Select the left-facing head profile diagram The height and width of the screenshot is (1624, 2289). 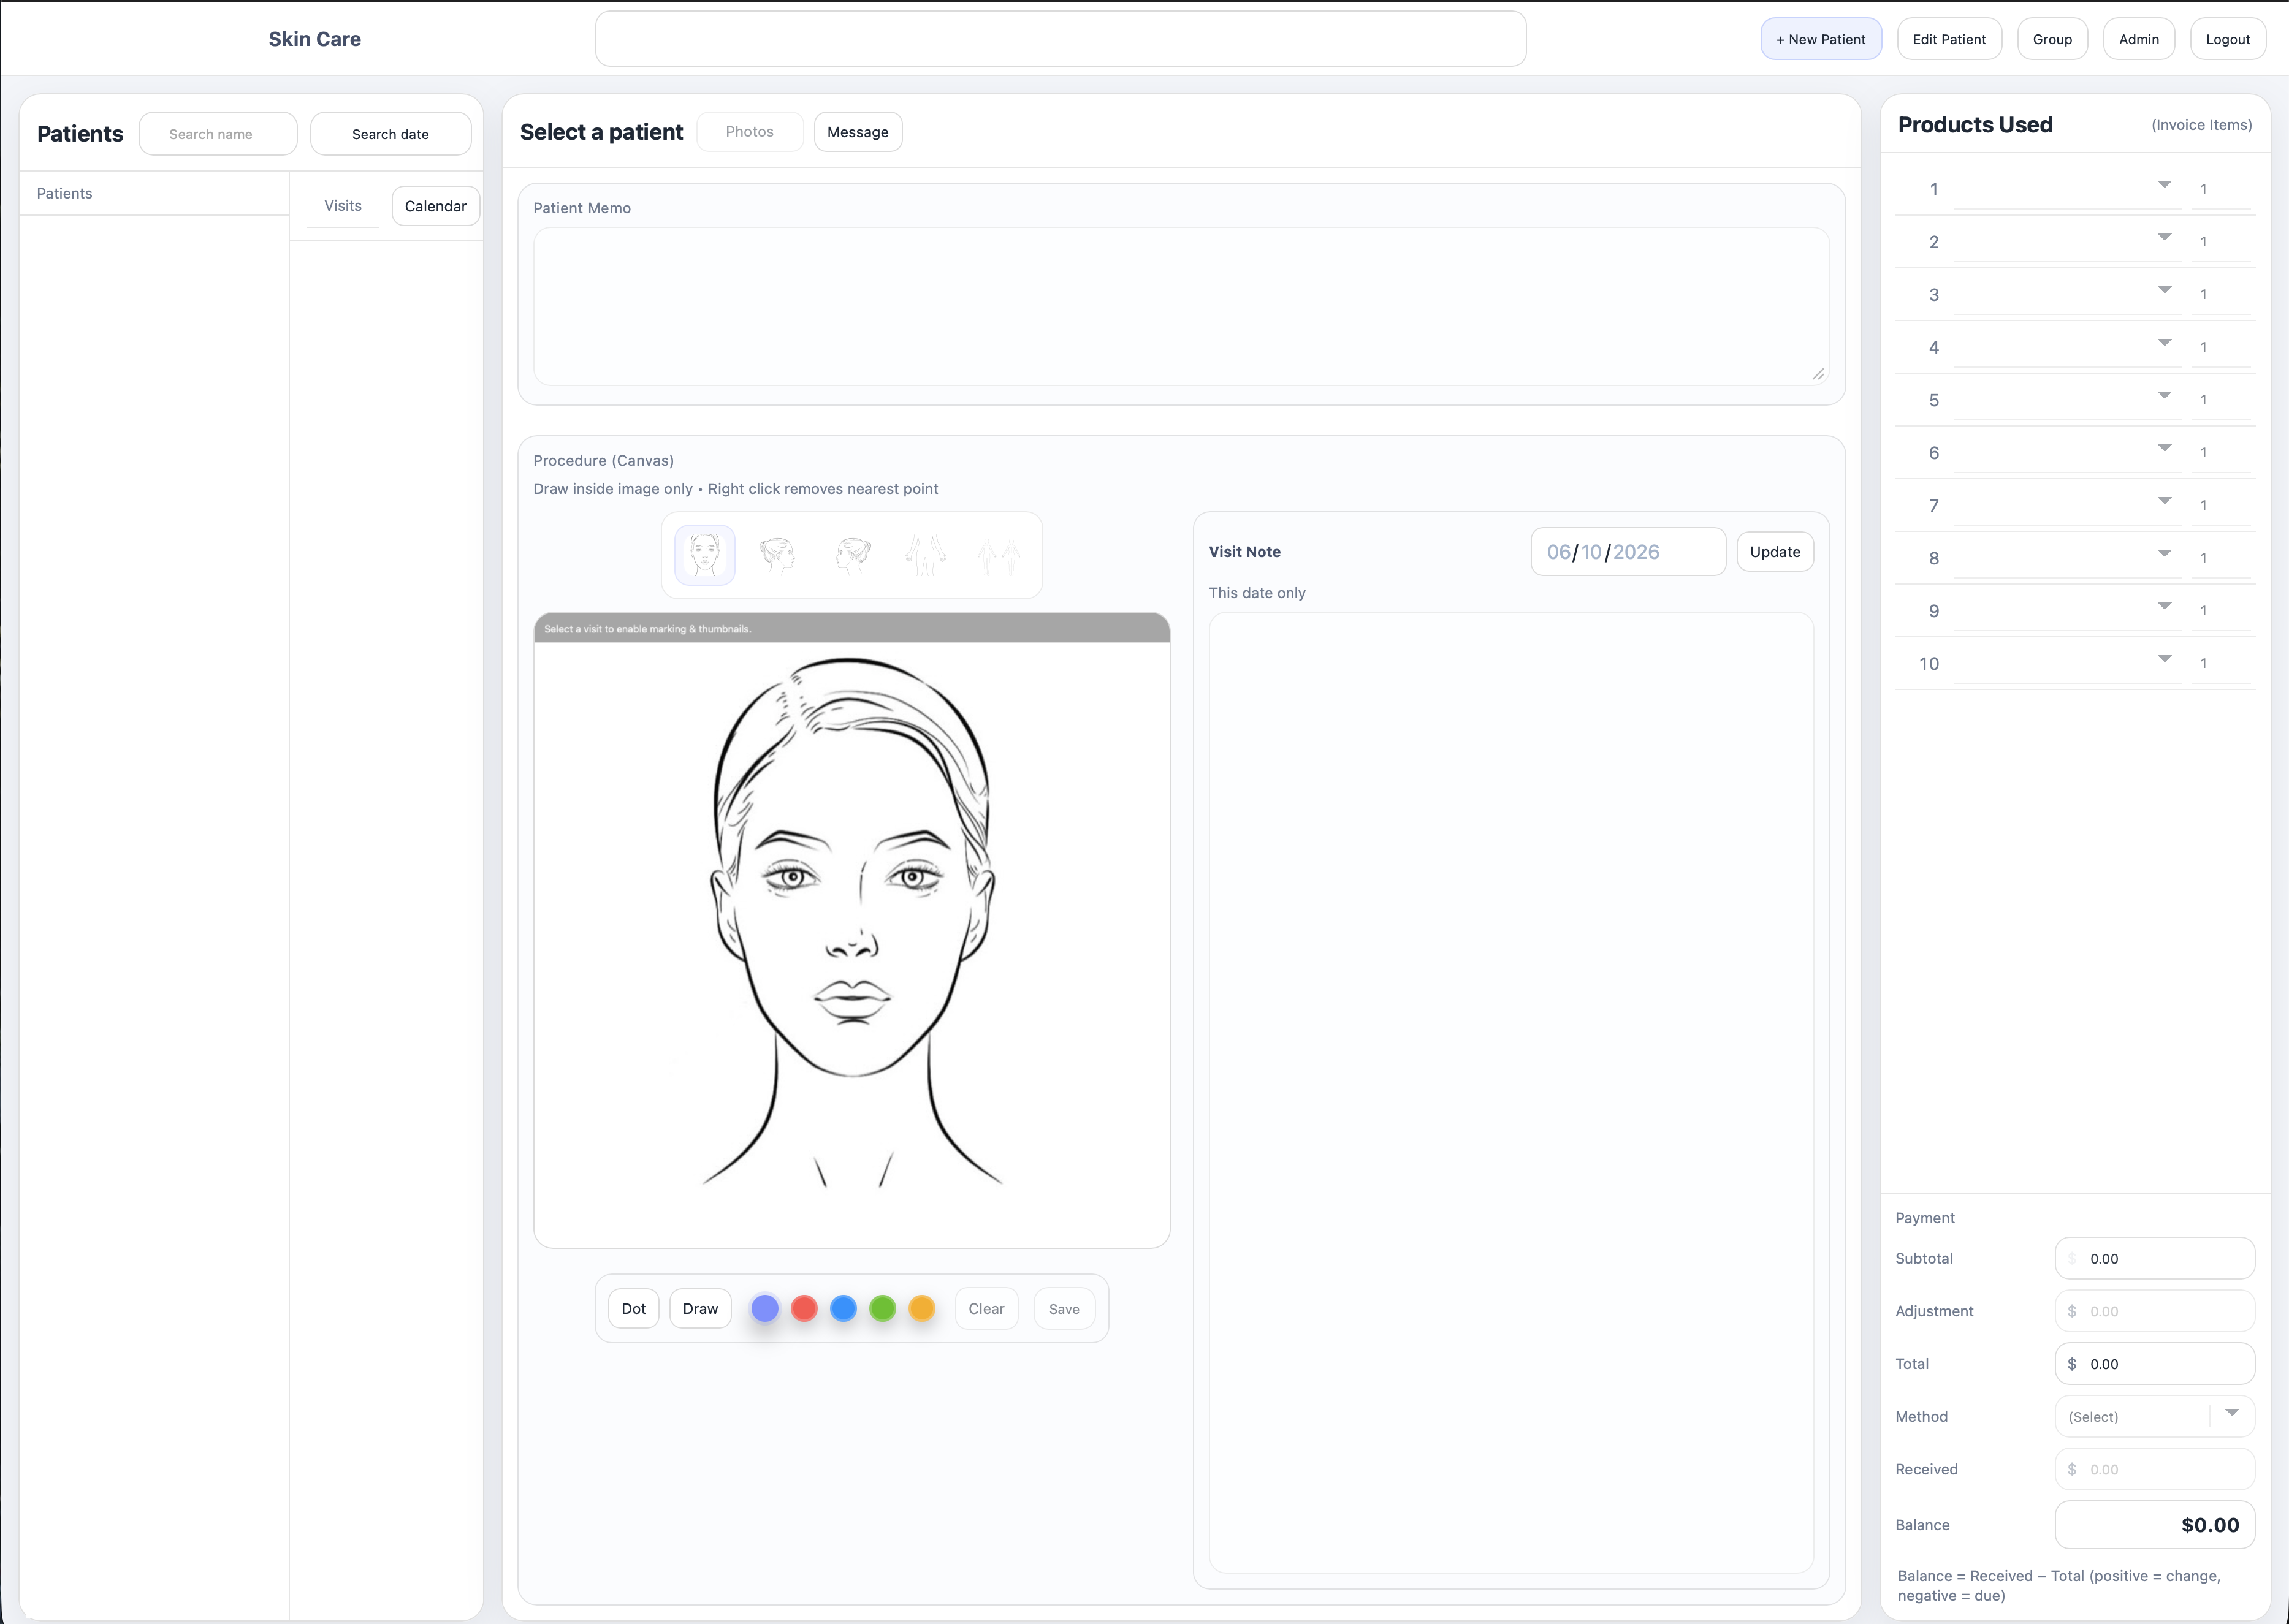[852, 555]
